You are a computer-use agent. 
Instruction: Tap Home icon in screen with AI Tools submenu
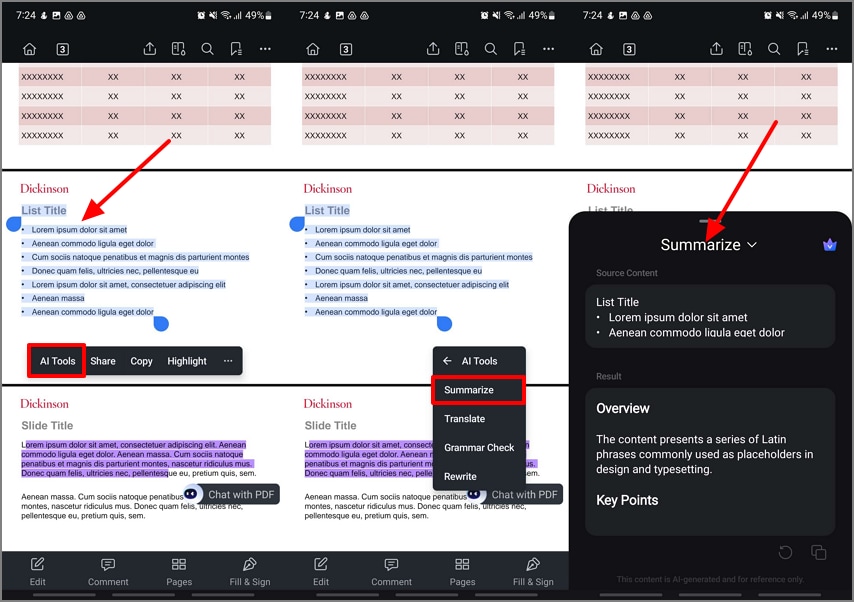tap(313, 50)
